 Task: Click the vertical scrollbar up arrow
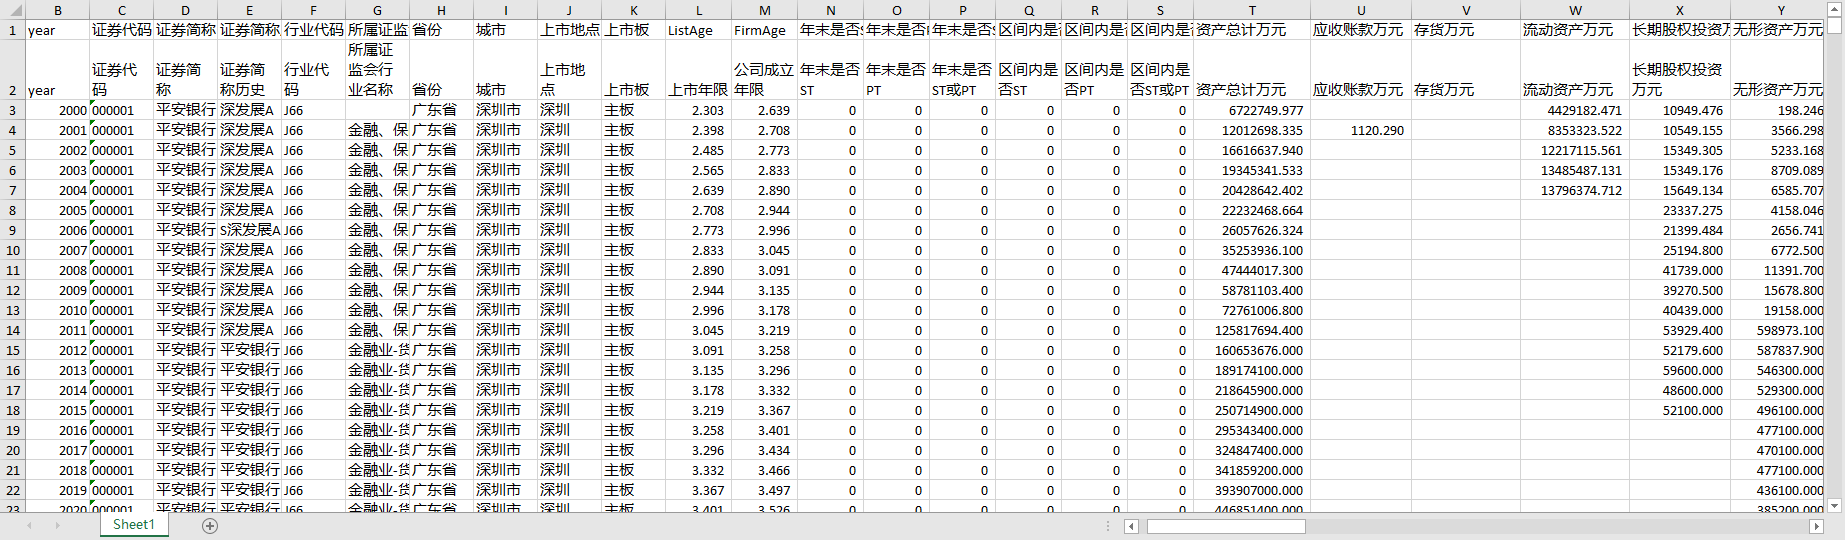1835,9
